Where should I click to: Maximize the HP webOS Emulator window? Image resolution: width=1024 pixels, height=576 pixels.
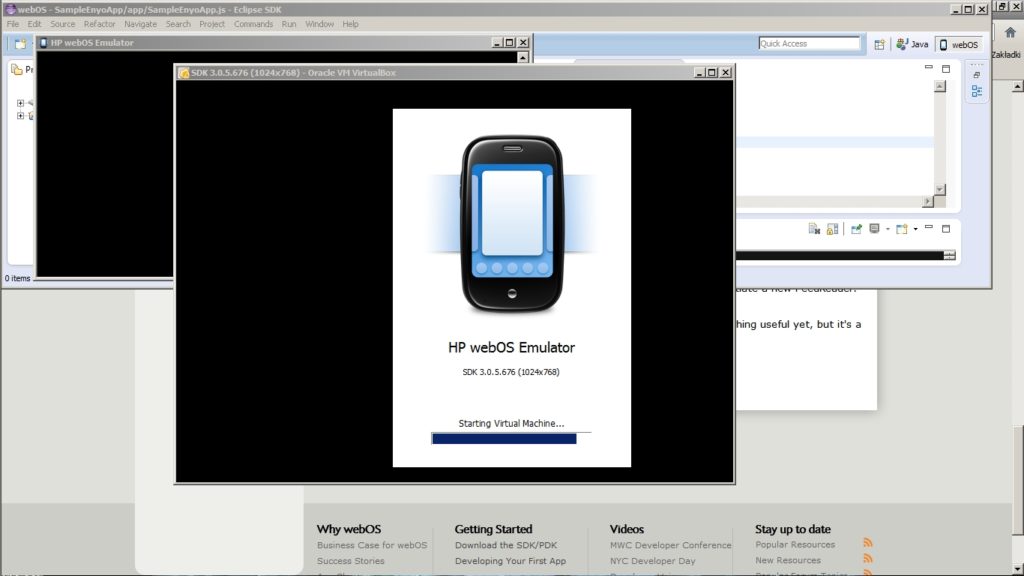tap(510, 42)
